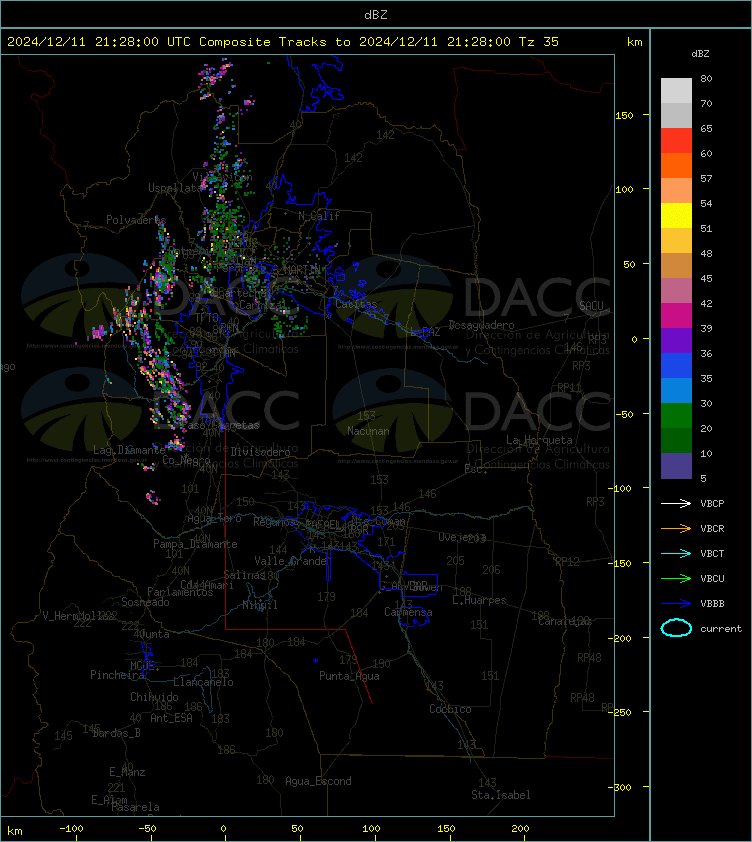Click the Desaguadero map label
Viewport: 752px width, 842px height.
click(481, 325)
